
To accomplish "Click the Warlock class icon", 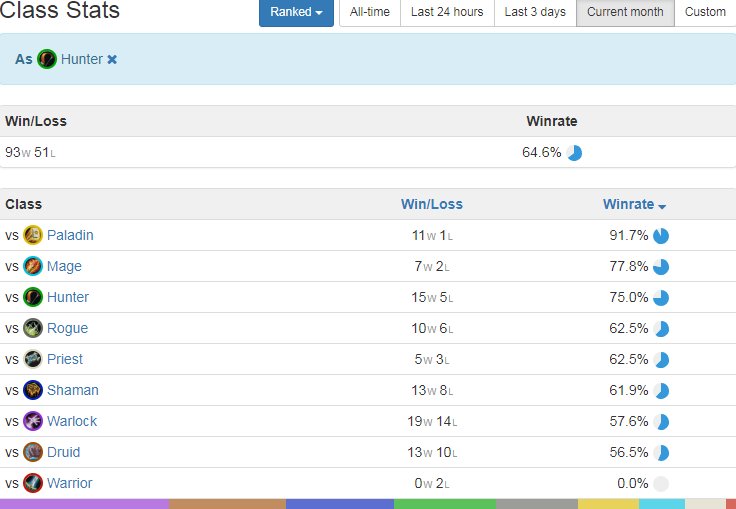I will click(x=33, y=421).
